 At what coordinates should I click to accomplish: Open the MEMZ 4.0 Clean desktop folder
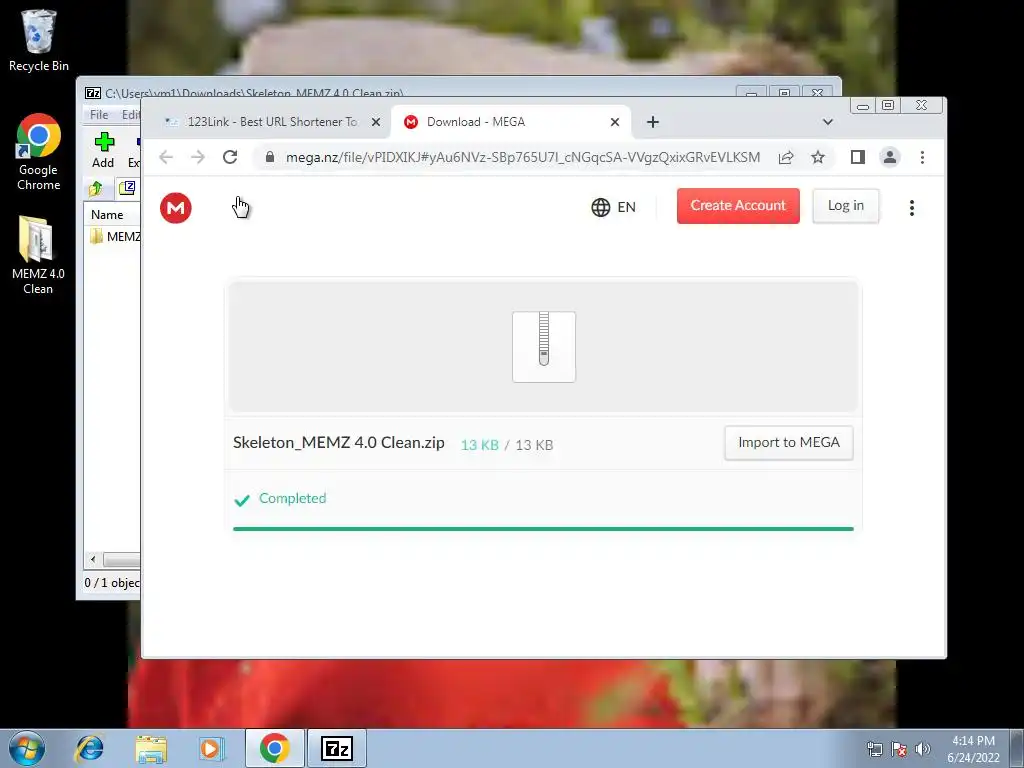[x=38, y=255]
